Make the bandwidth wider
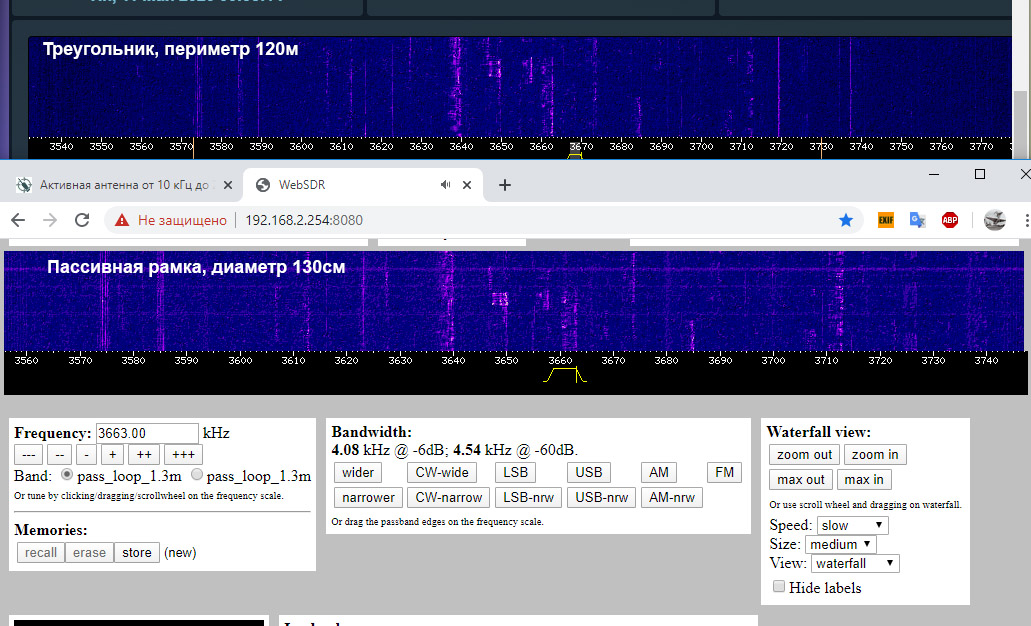1031x626 pixels. tap(358, 473)
